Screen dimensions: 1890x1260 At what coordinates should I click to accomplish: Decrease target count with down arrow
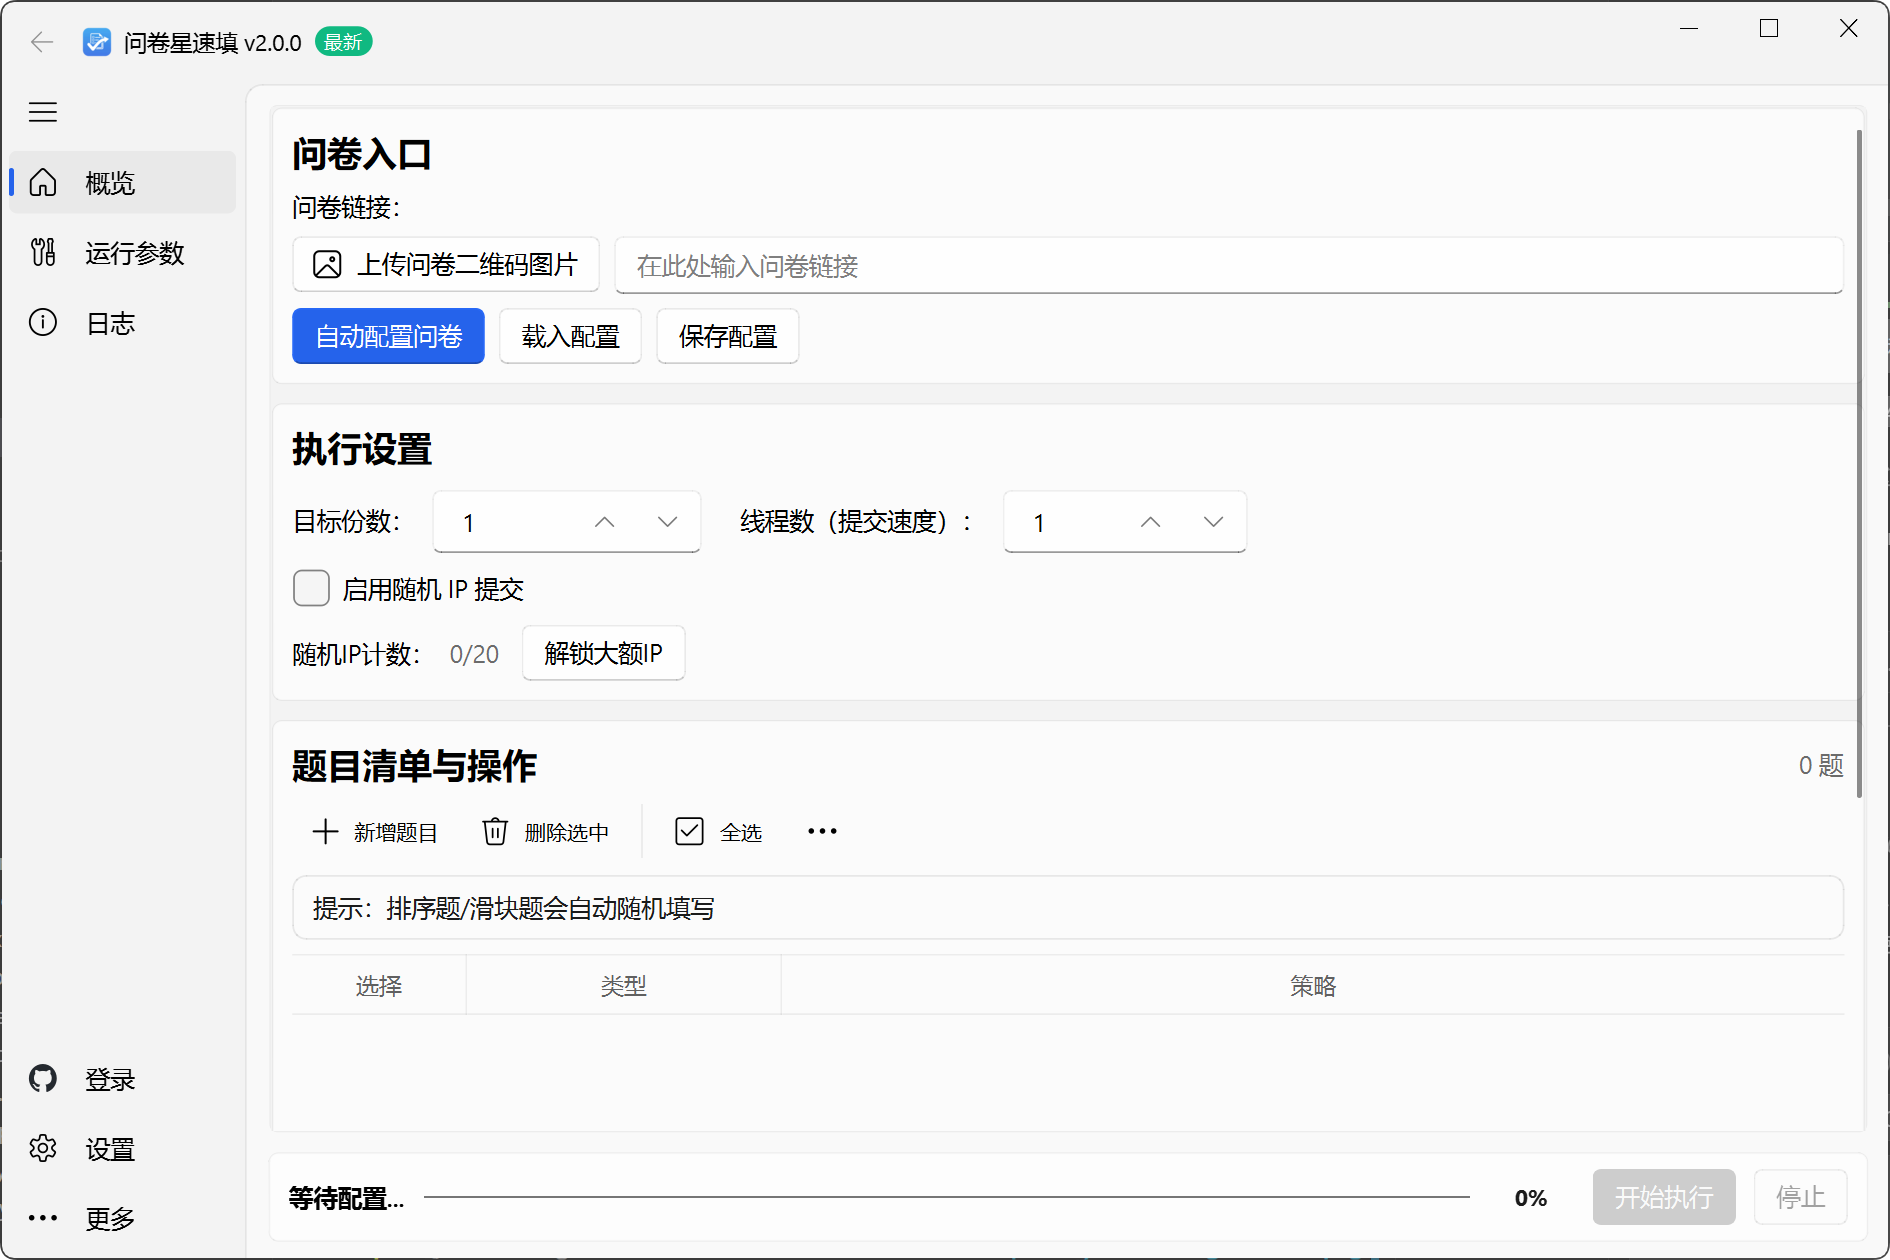pos(667,522)
